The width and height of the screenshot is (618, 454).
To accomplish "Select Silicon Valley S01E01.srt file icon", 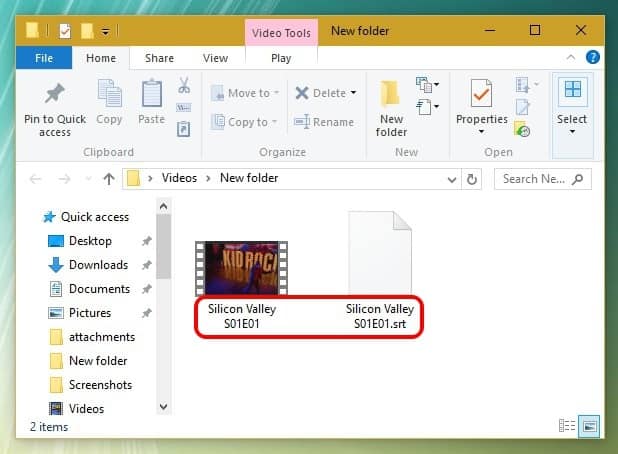I will [x=380, y=253].
